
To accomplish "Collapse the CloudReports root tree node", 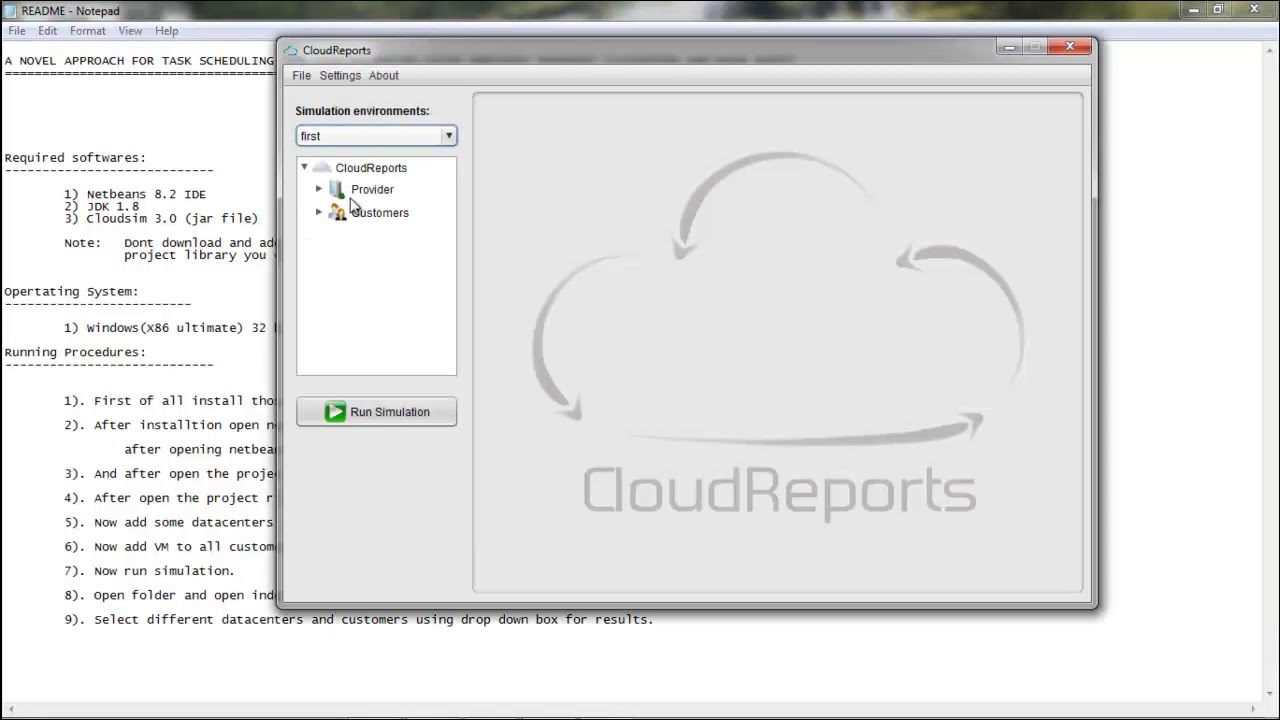I will pos(304,168).
